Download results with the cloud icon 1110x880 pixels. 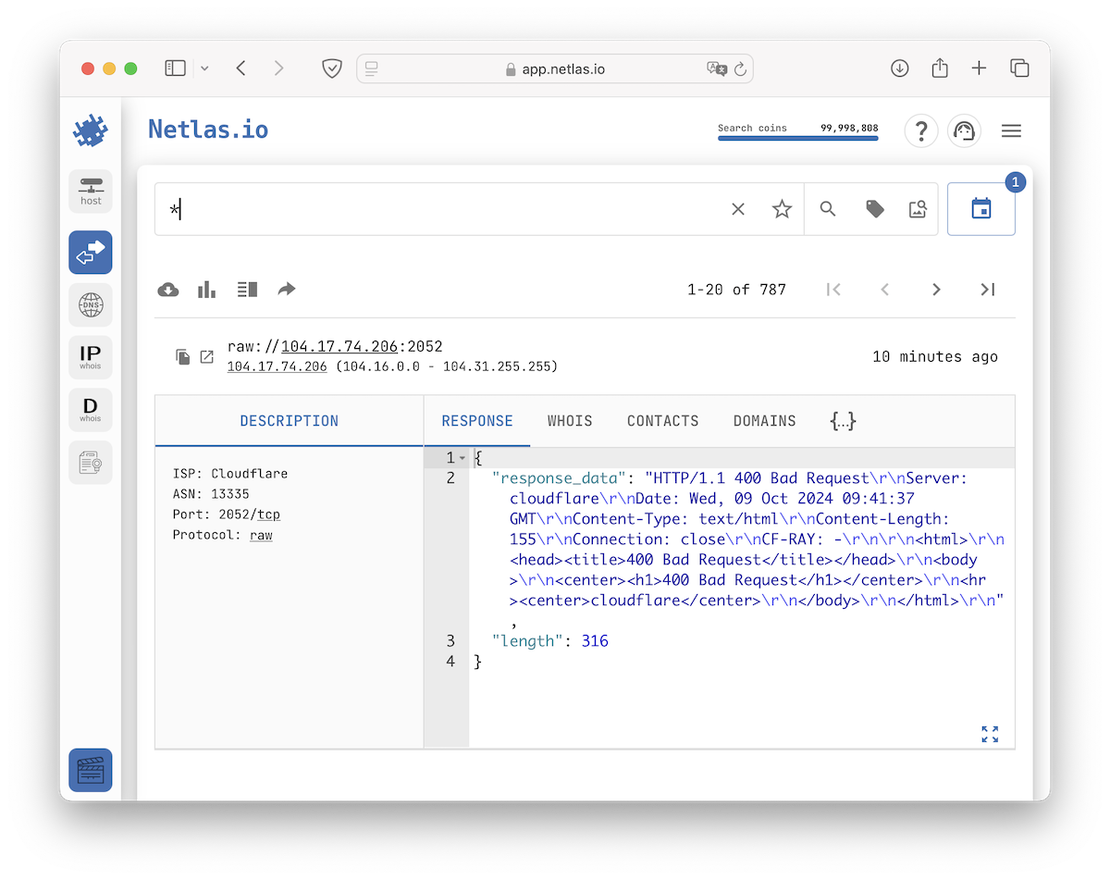[169, 290]
